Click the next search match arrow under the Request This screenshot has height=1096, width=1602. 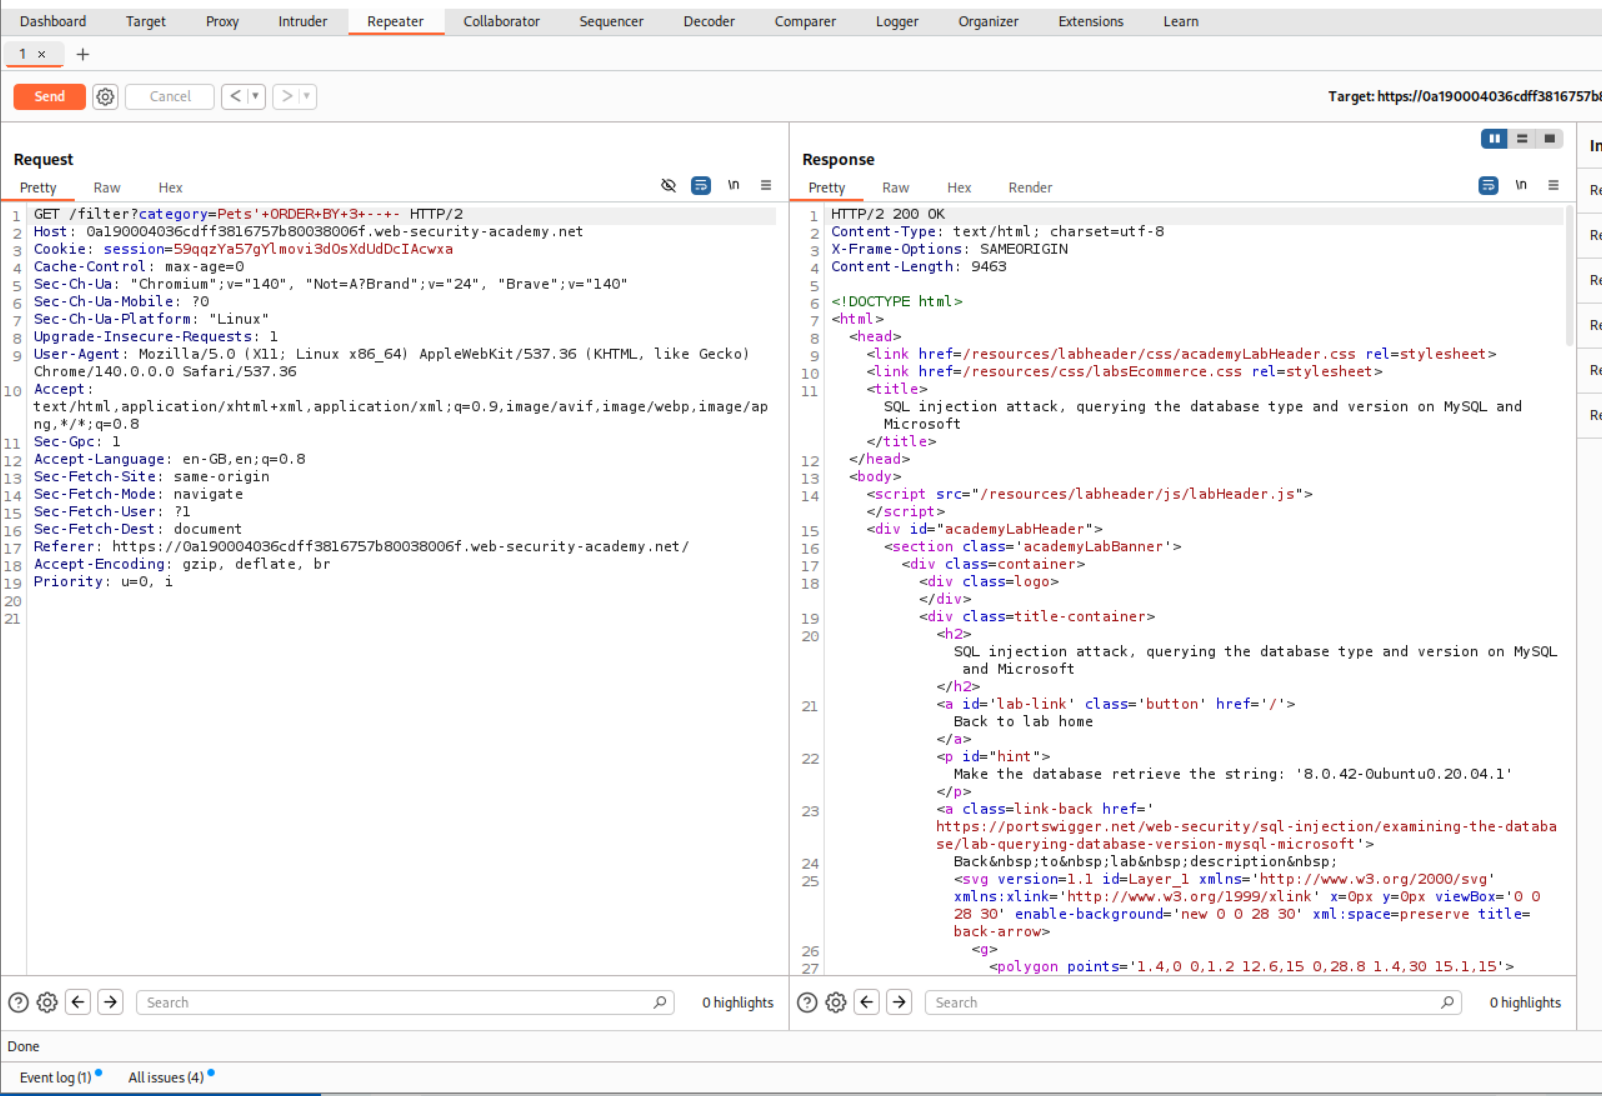point(110,1001)
